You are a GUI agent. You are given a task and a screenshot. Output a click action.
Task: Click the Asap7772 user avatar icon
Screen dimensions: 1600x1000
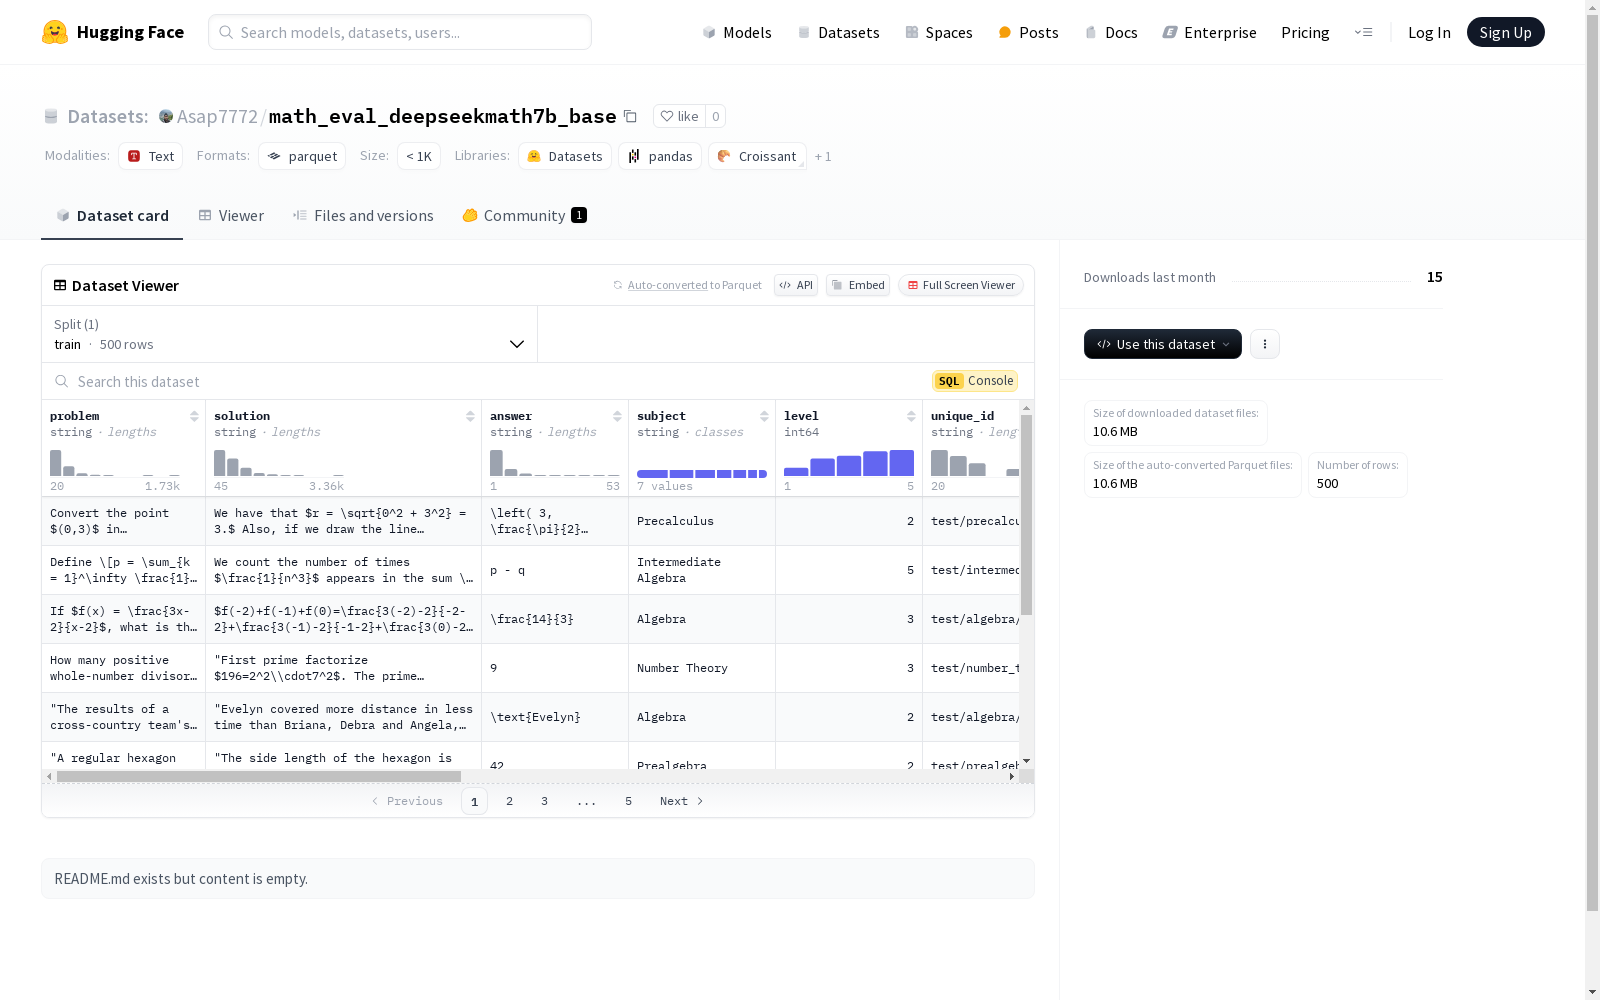click(x=166, y=116)
